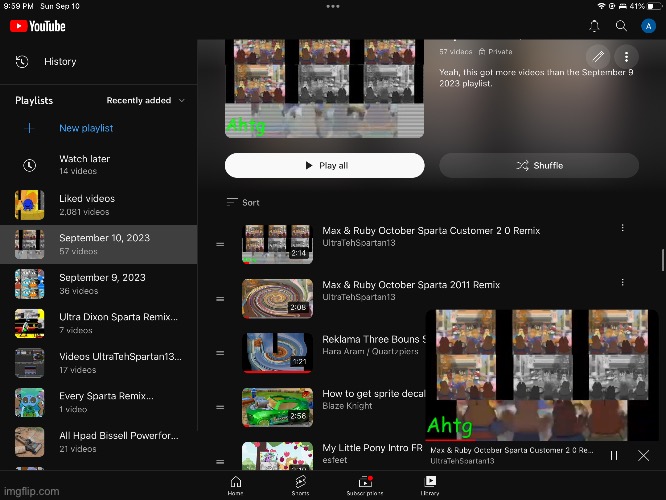Open three-dot menu for Sparta 2011 Remix
The image size is (666, 500).
coord(622,282)
